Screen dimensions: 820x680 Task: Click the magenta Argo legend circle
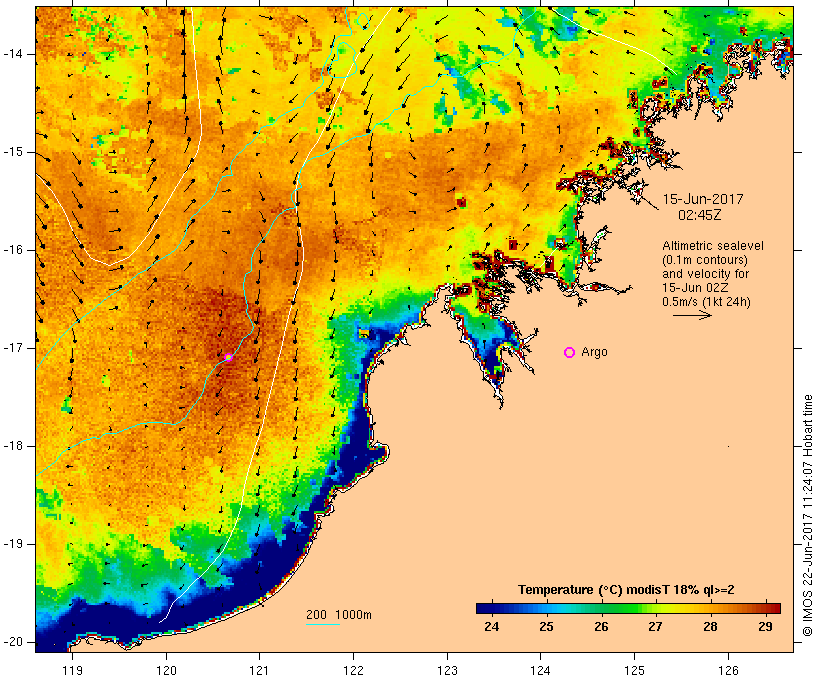pyautogui.click(x=570, y=353)
